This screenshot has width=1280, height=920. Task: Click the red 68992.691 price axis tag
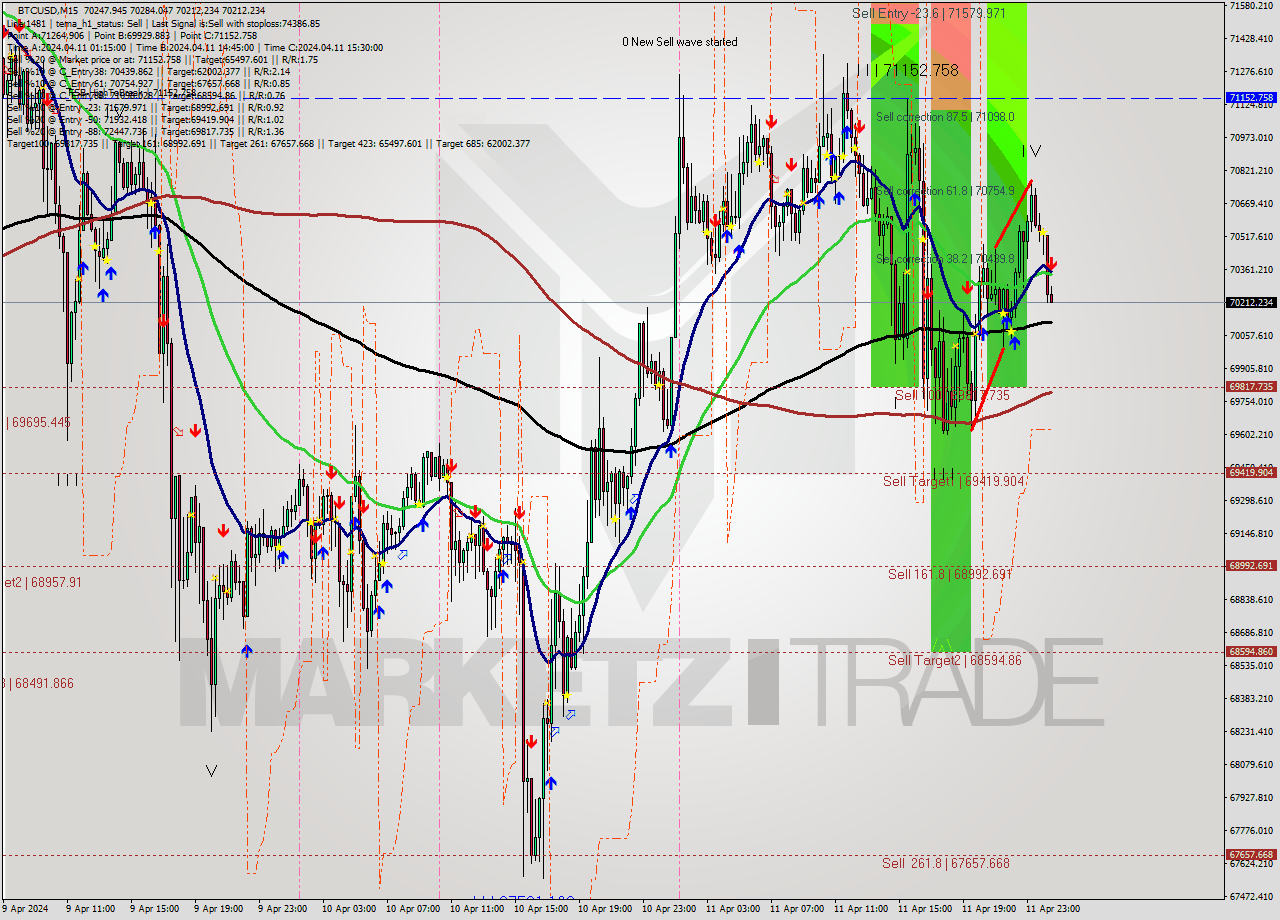[x=1250, y=566]
